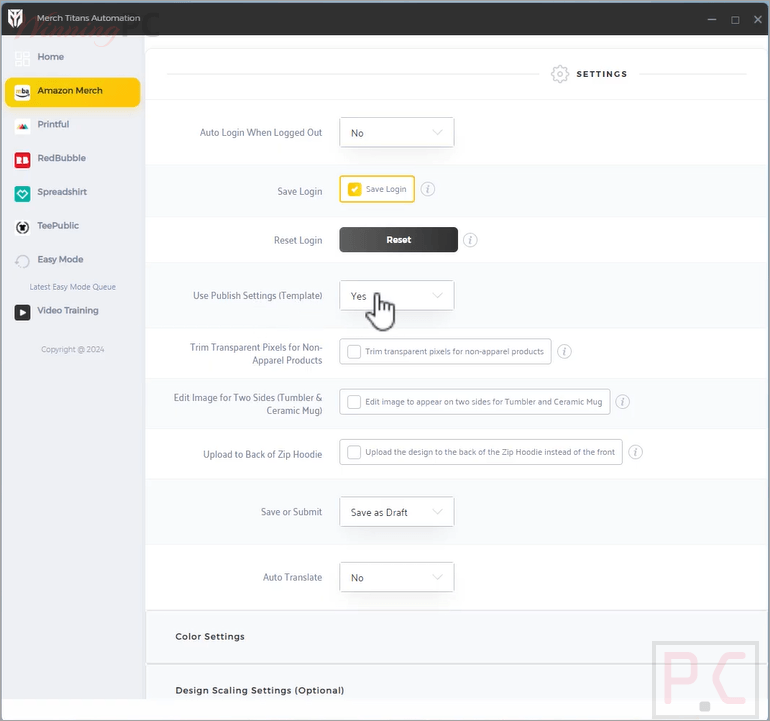Click the Save Login row label
This screenshot has width=770, height=721.
point(300,192)
